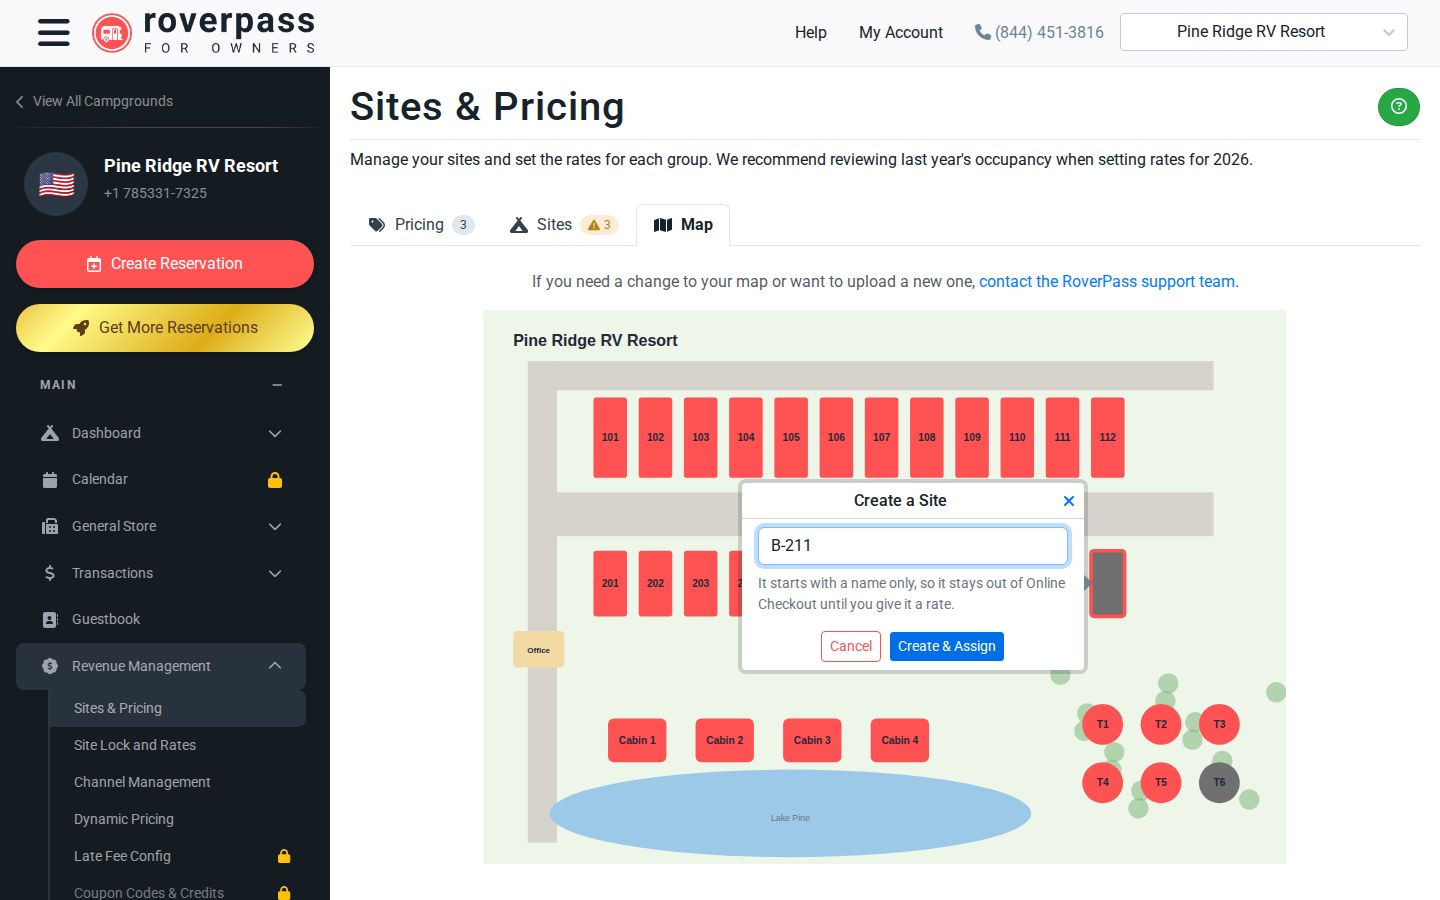Click the green help question-mark icon
The width and height of the screenshot is (1440, 900).
(x=1398, y=106)
